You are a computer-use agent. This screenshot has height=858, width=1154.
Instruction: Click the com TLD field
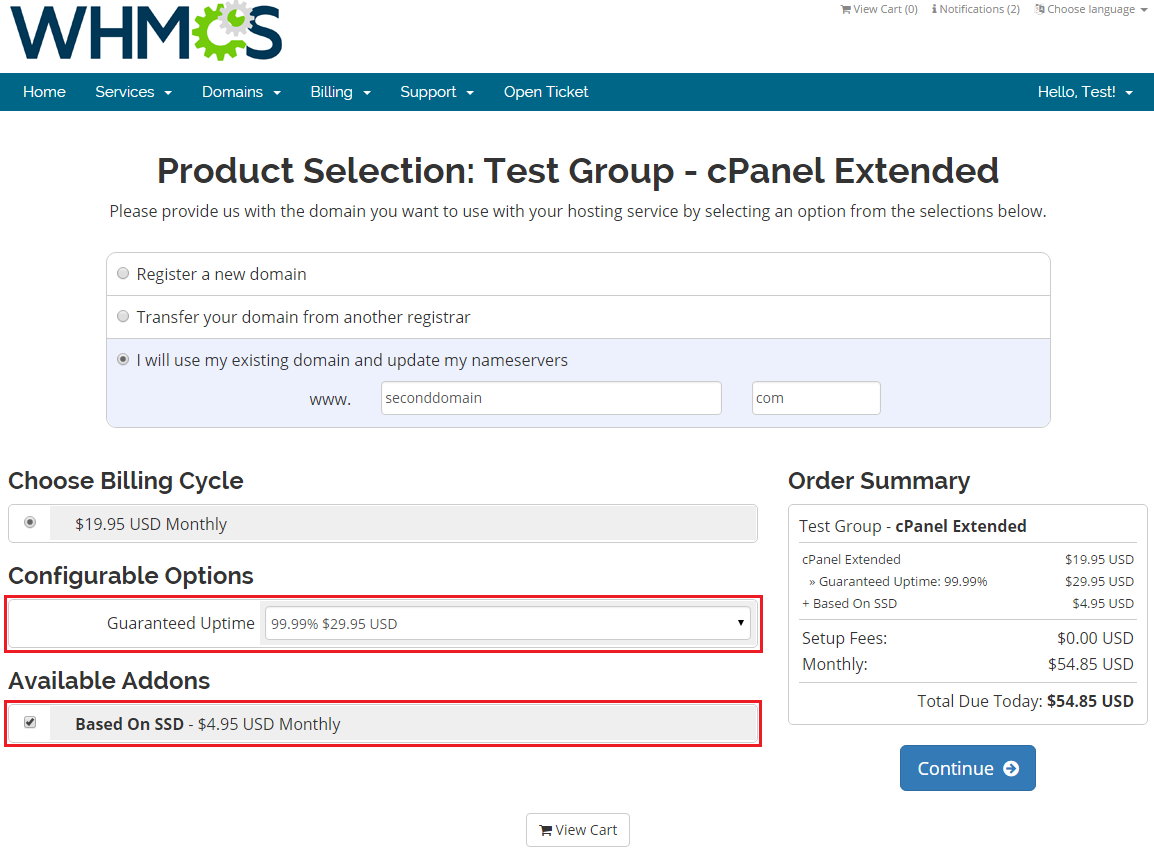[x=816, y=398]
